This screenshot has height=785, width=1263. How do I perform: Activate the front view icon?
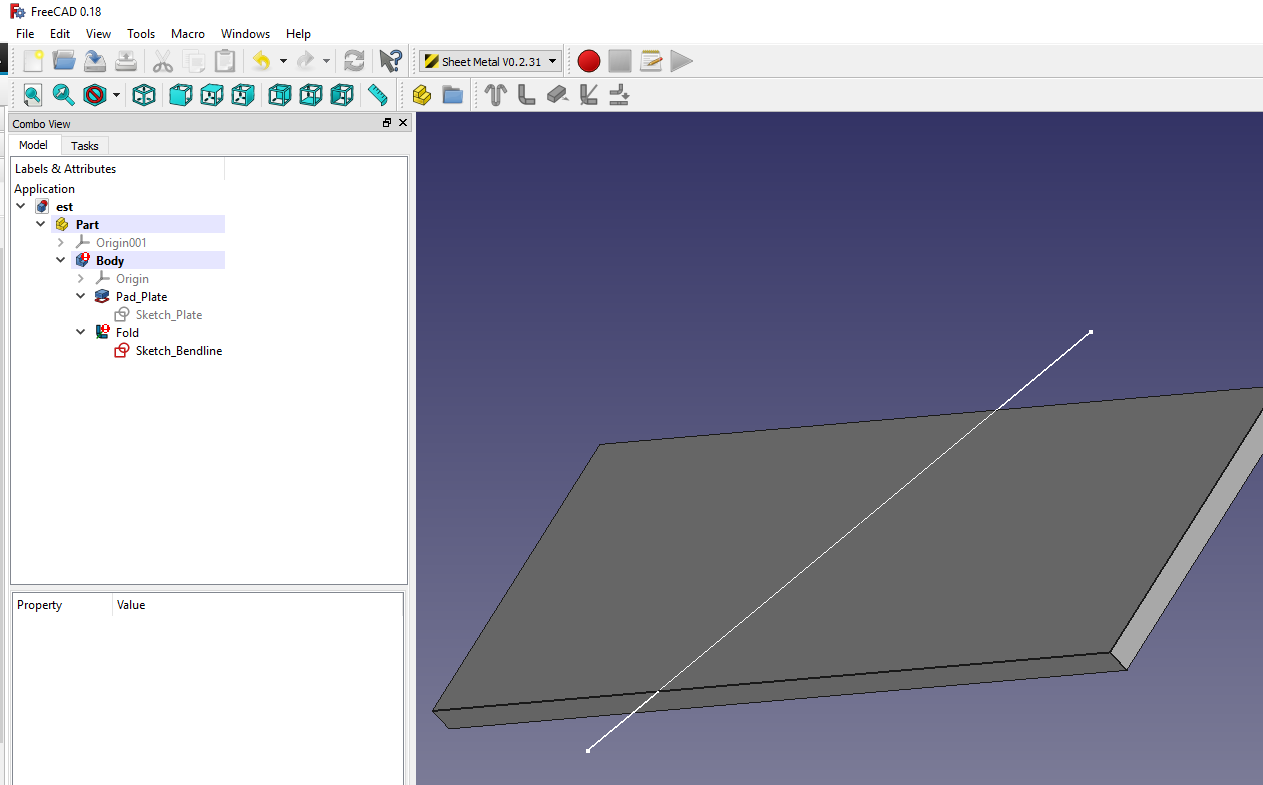click(180, 94)
